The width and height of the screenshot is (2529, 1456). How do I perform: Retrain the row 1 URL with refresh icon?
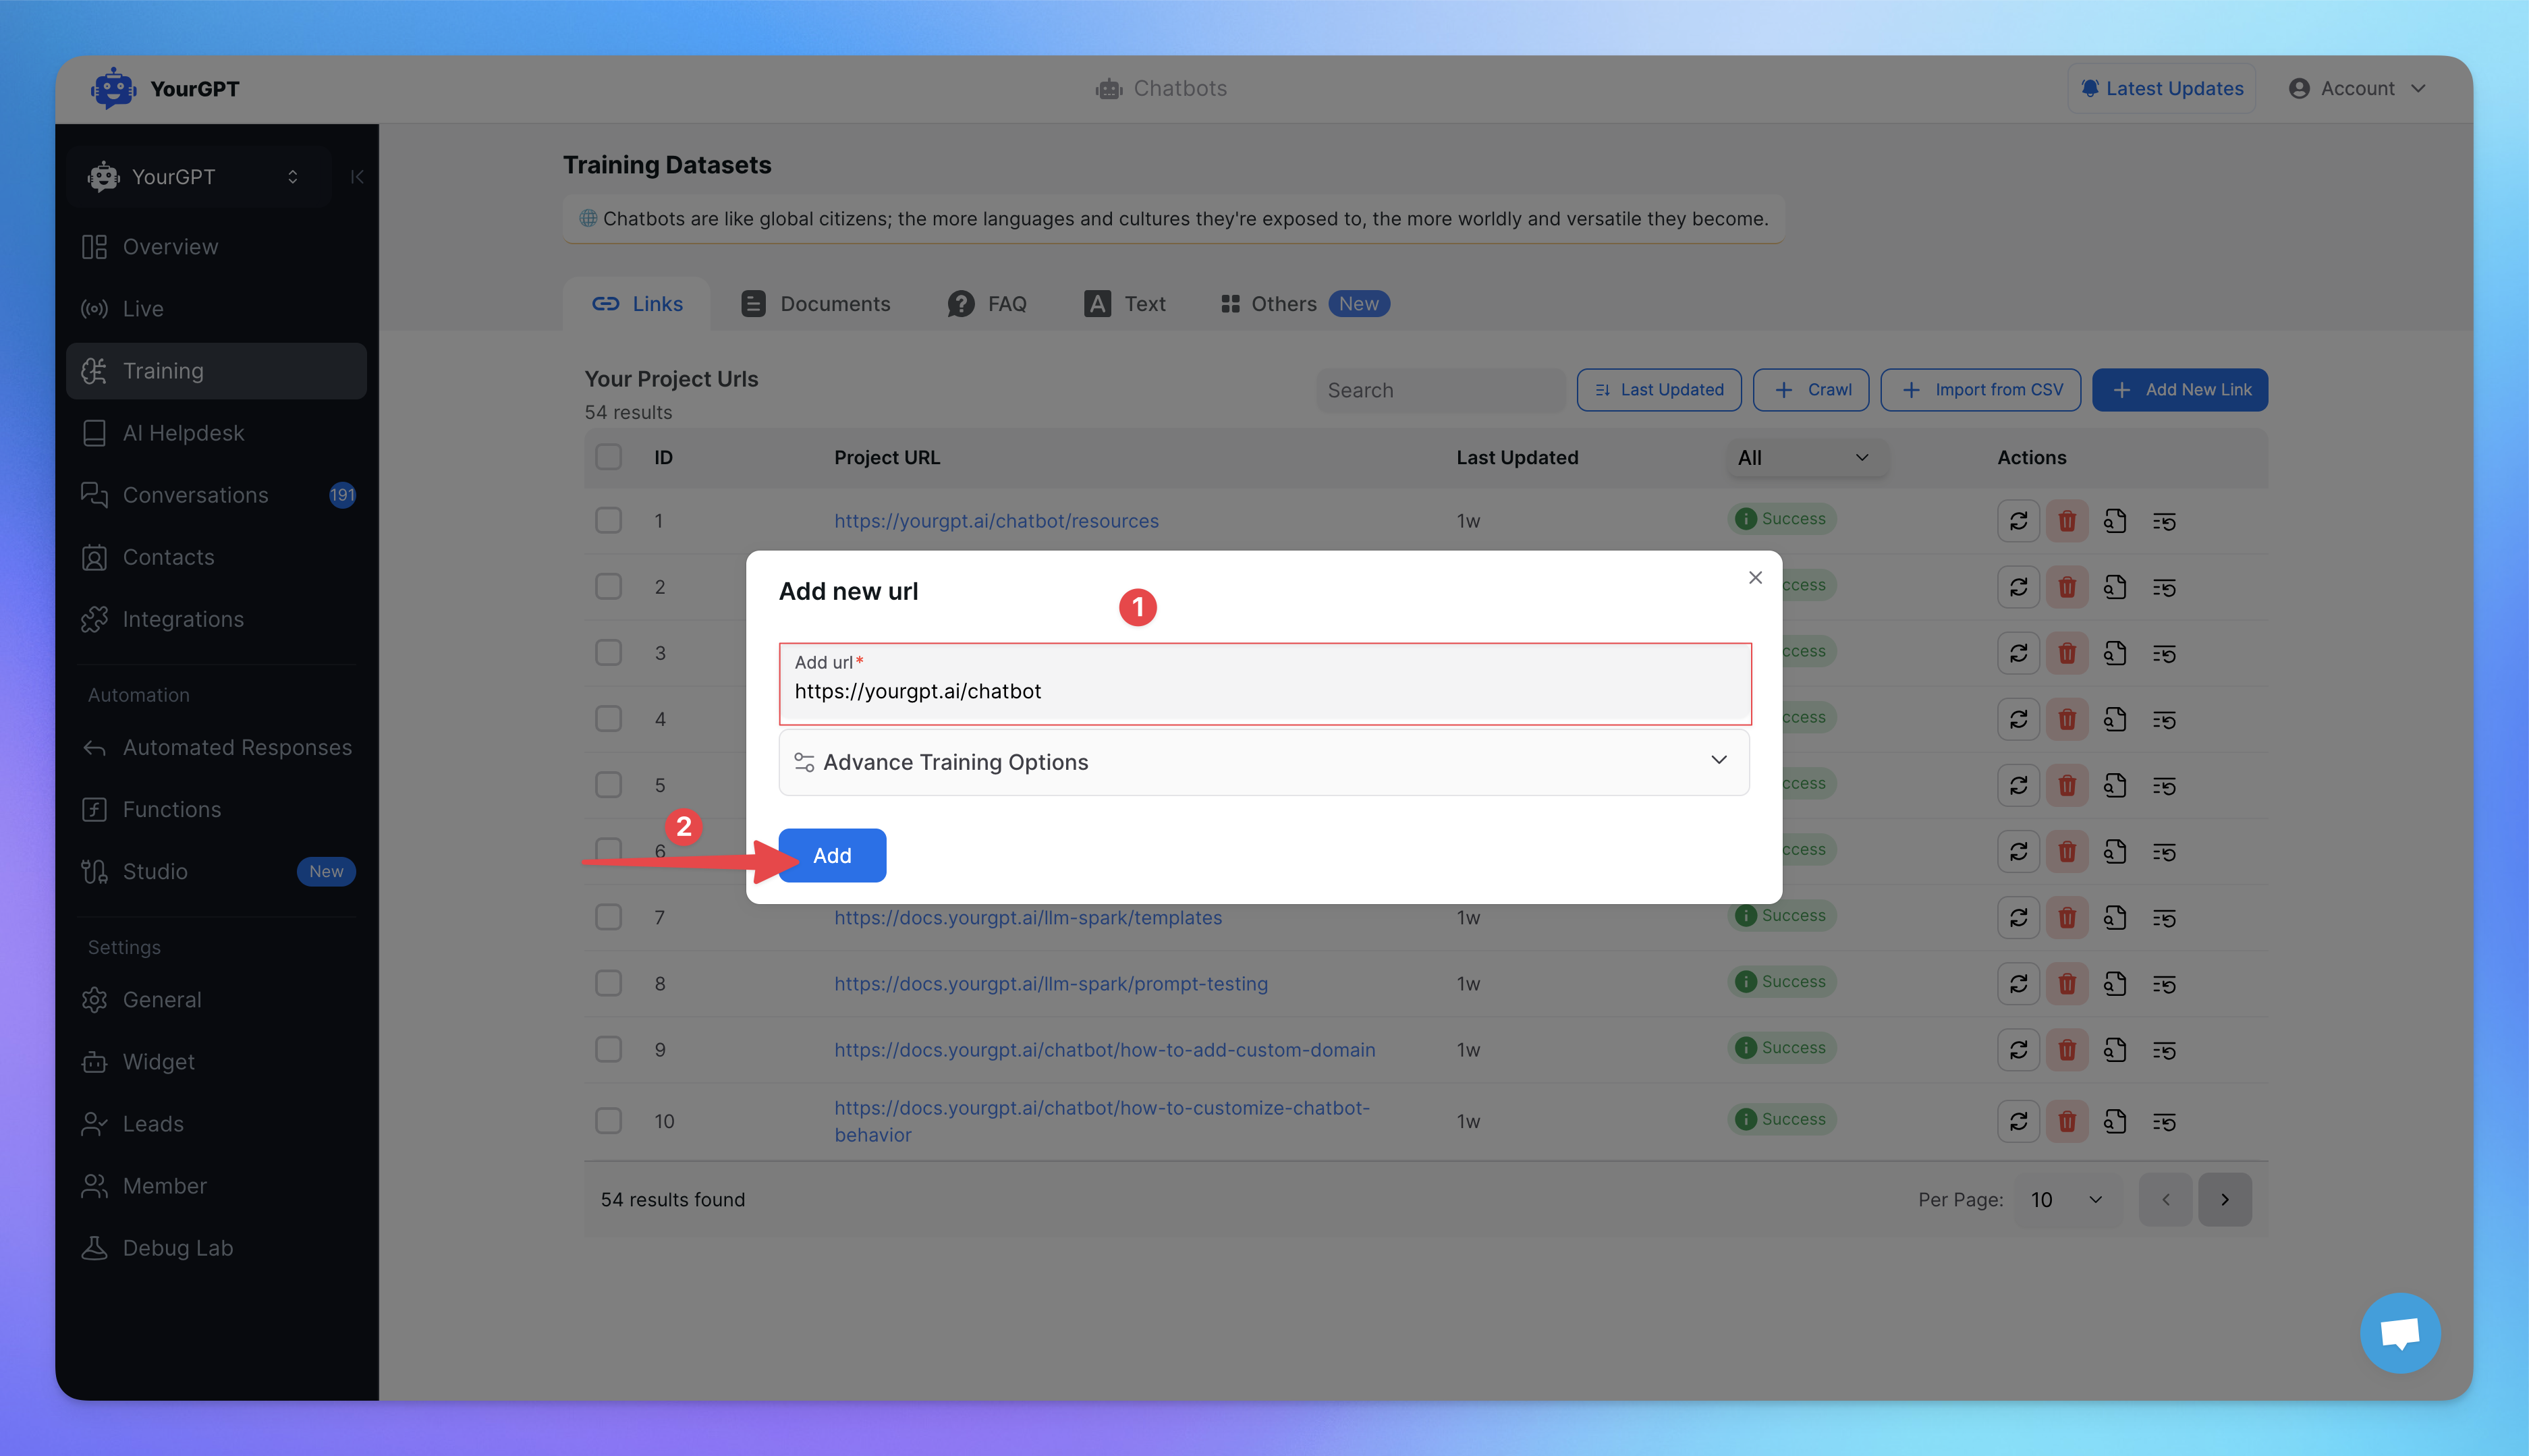point(2018,521)
